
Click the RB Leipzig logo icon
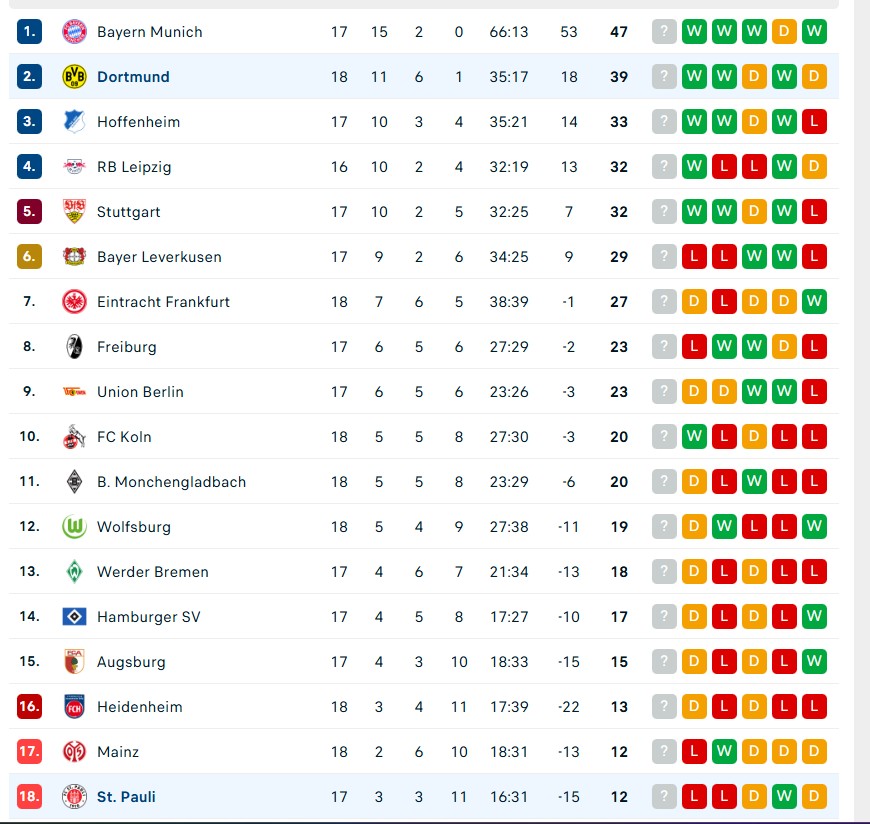click(74, 167)
